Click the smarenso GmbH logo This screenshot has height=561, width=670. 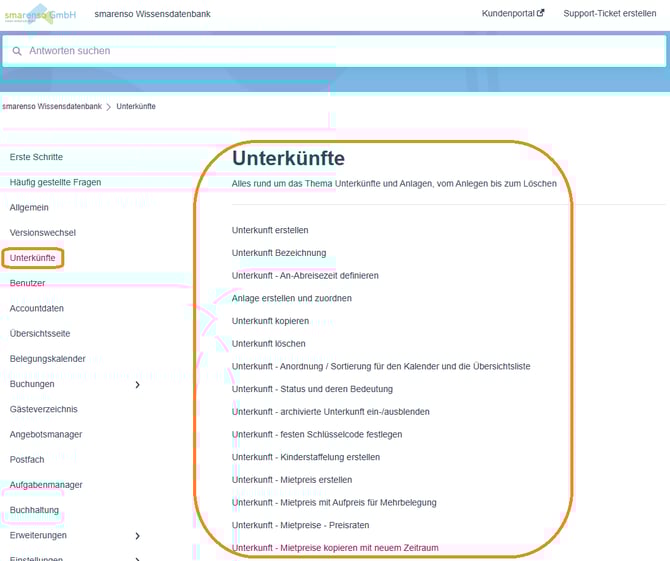click(x=40, y=14)
